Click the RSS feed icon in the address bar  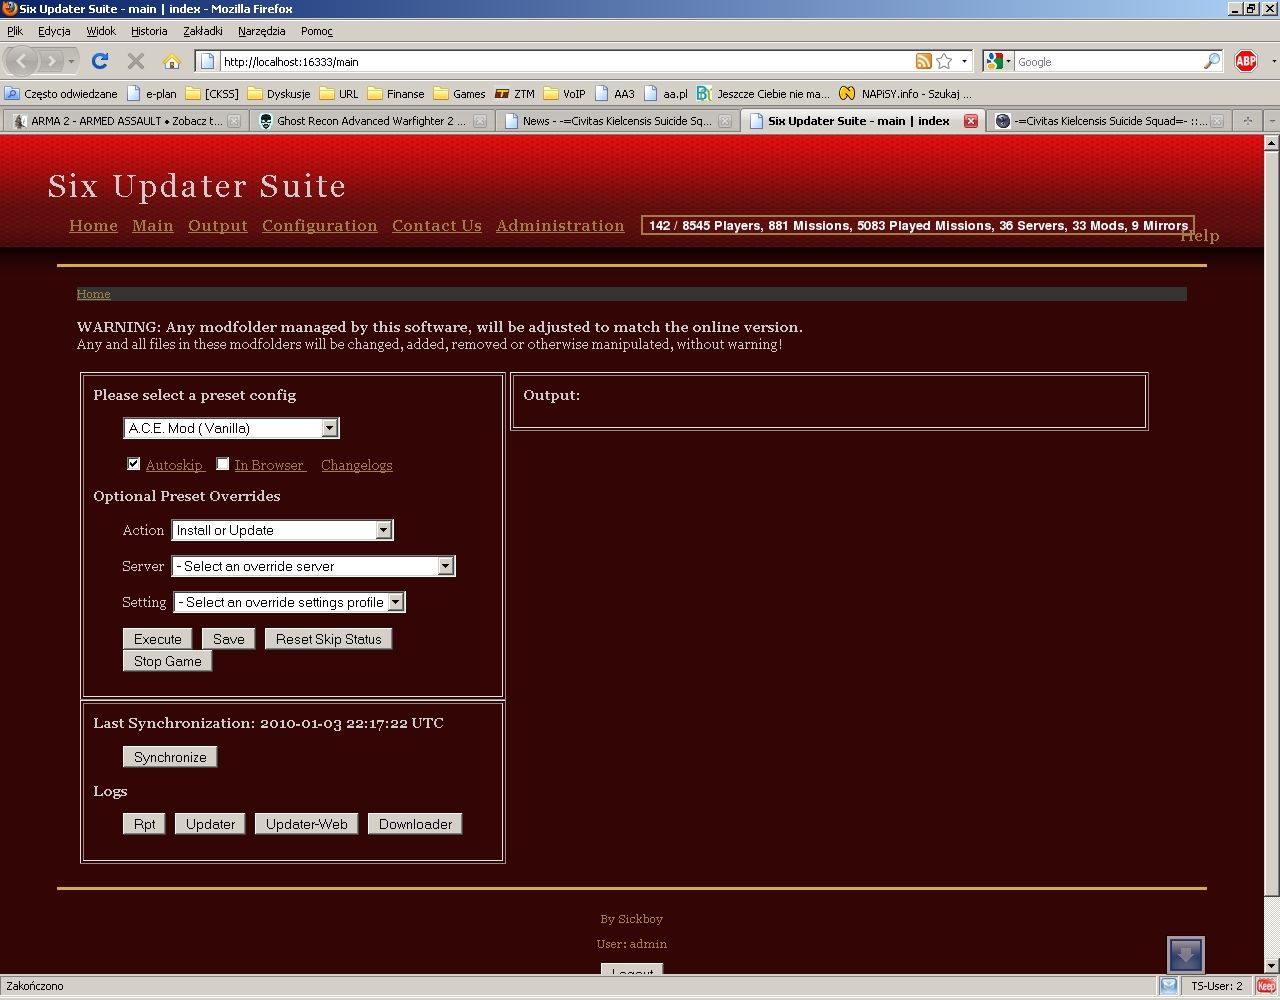tap(924, 61)
